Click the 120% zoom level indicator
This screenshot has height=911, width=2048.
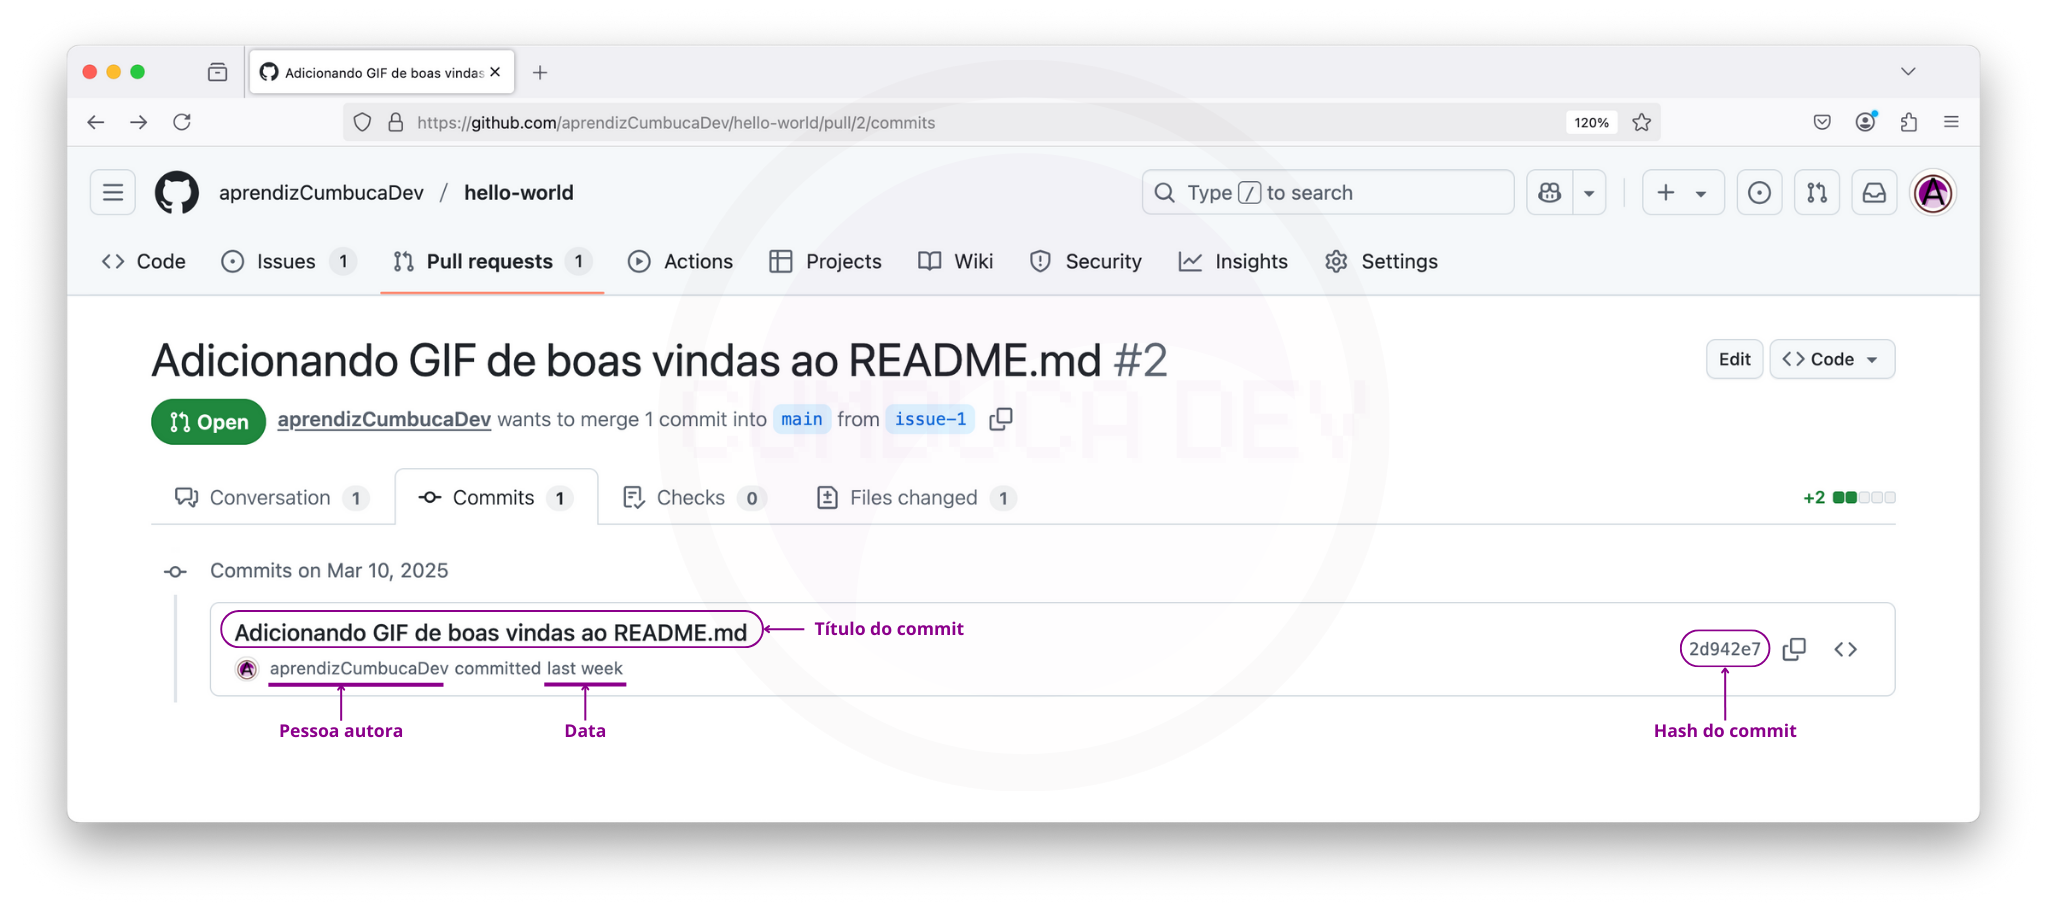[x=1590, y=123]
